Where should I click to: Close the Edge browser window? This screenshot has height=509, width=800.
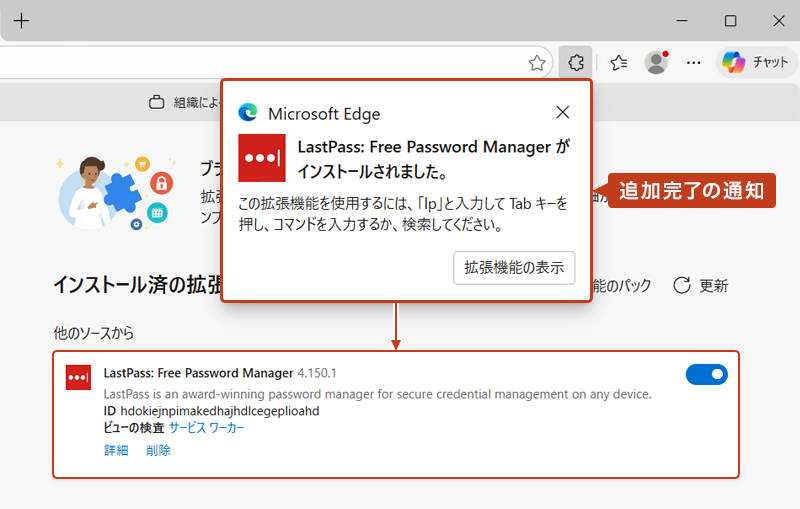tap(779, 21)
